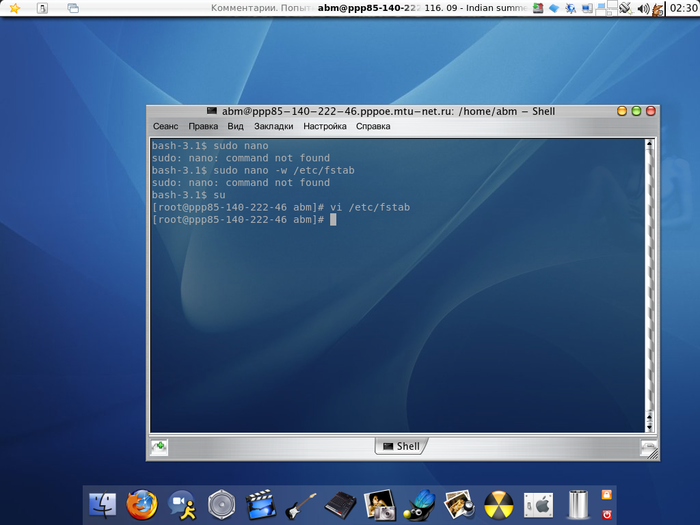Click the blue monitor tray icon
Viewport: 700px width, 525px height.
click(x=587, y=8)
